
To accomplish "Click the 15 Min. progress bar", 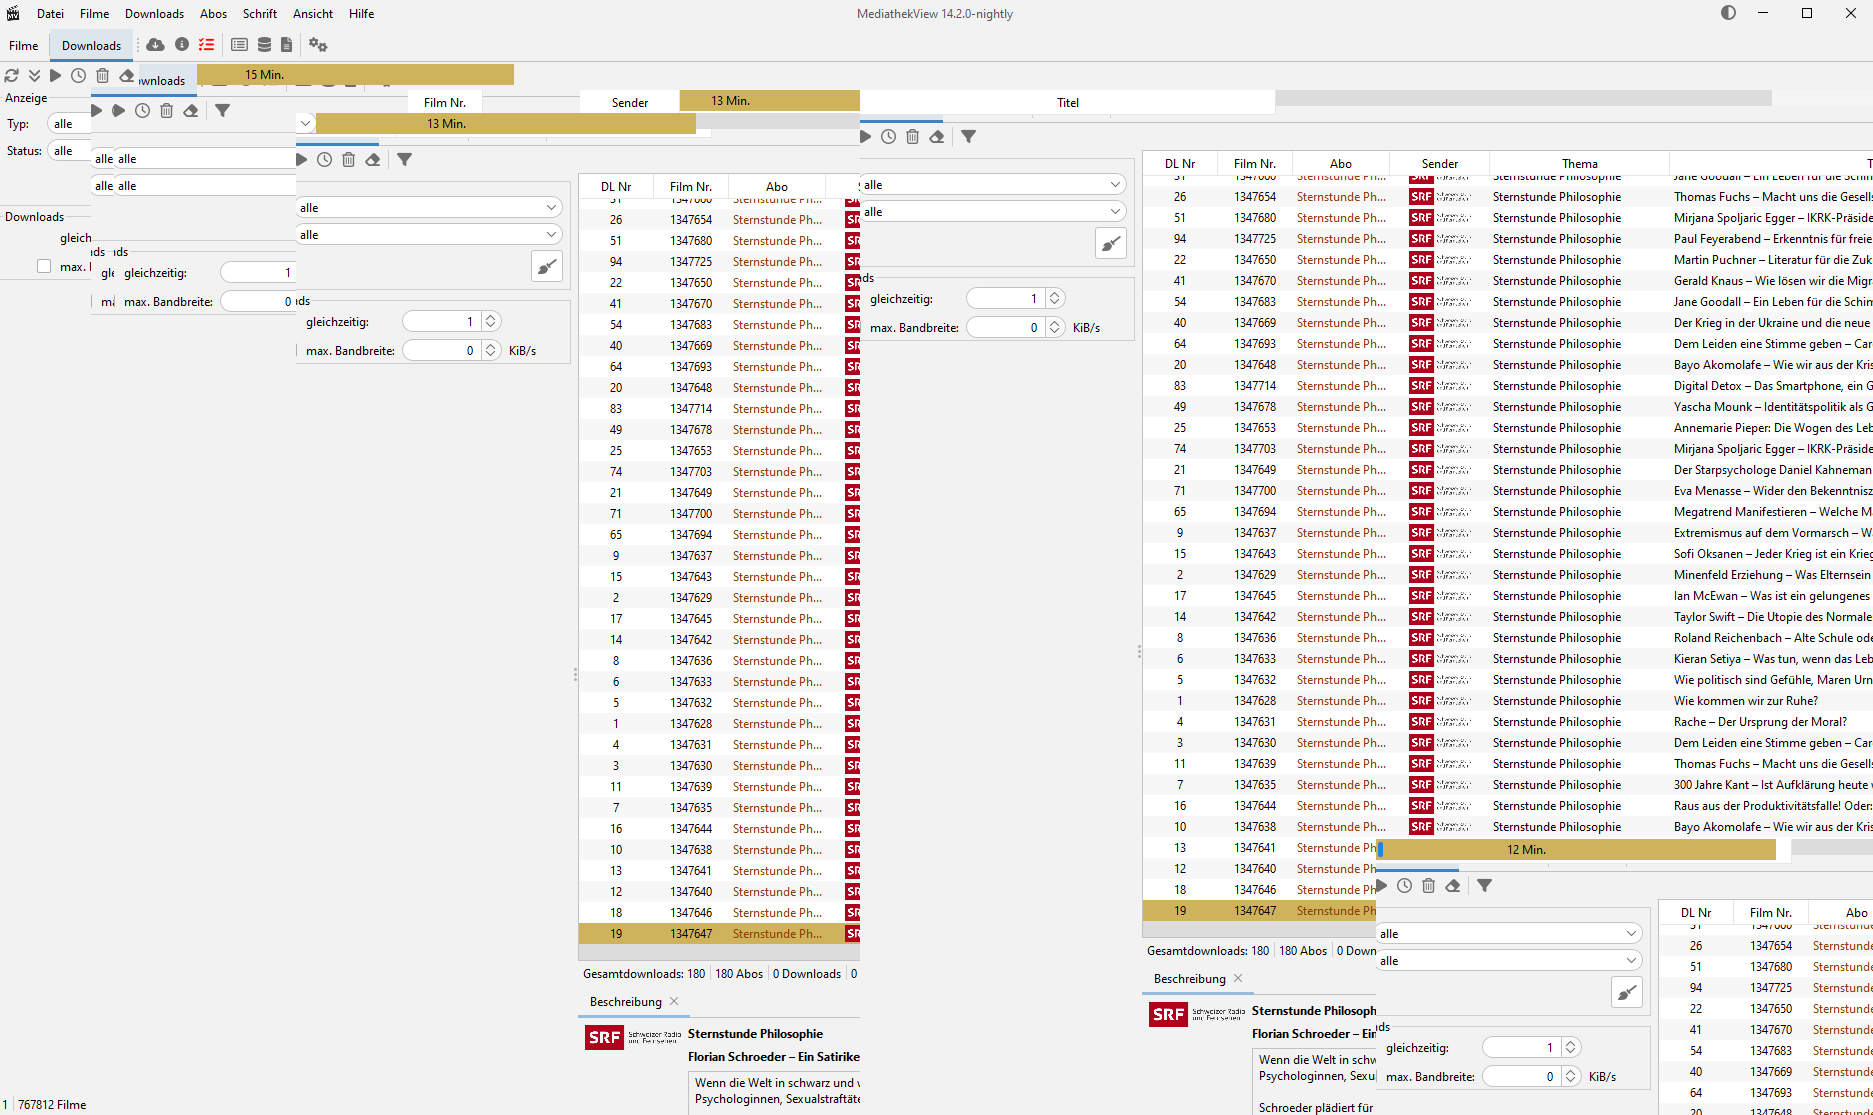I will pyautogui.click(x=355, y=75).
